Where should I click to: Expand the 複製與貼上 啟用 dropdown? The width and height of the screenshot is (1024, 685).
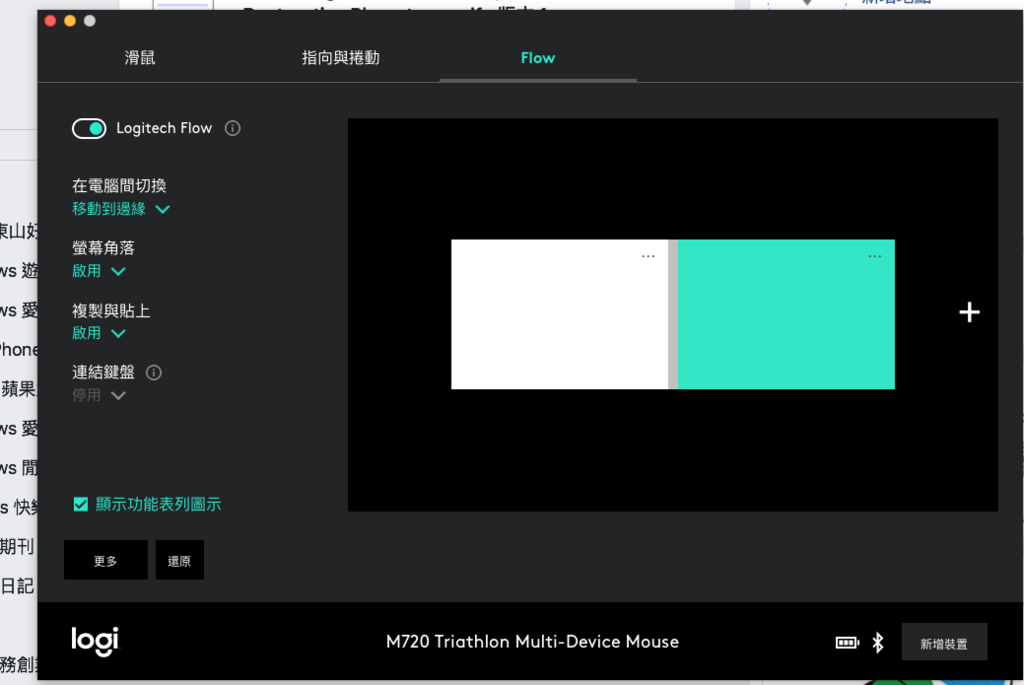99,333
